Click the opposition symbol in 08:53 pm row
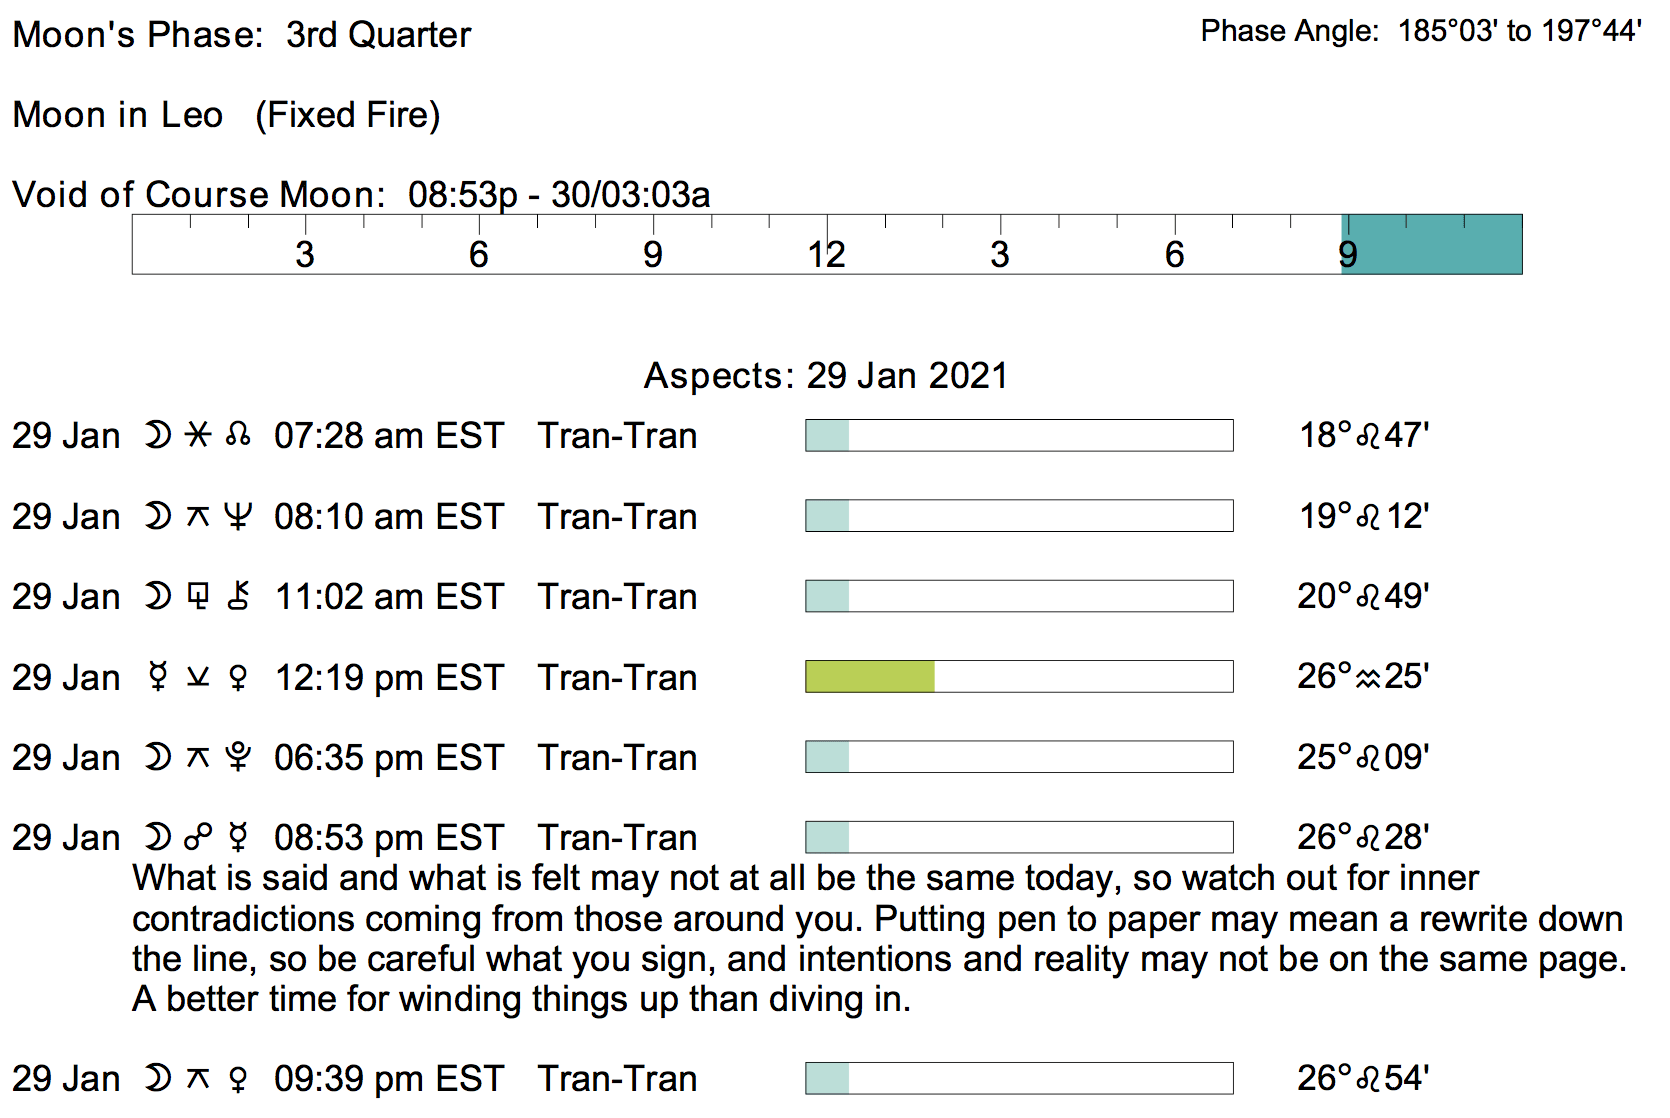Image resolution: width=1670 pixels, height=1118 pixels. tap(198, 838)
